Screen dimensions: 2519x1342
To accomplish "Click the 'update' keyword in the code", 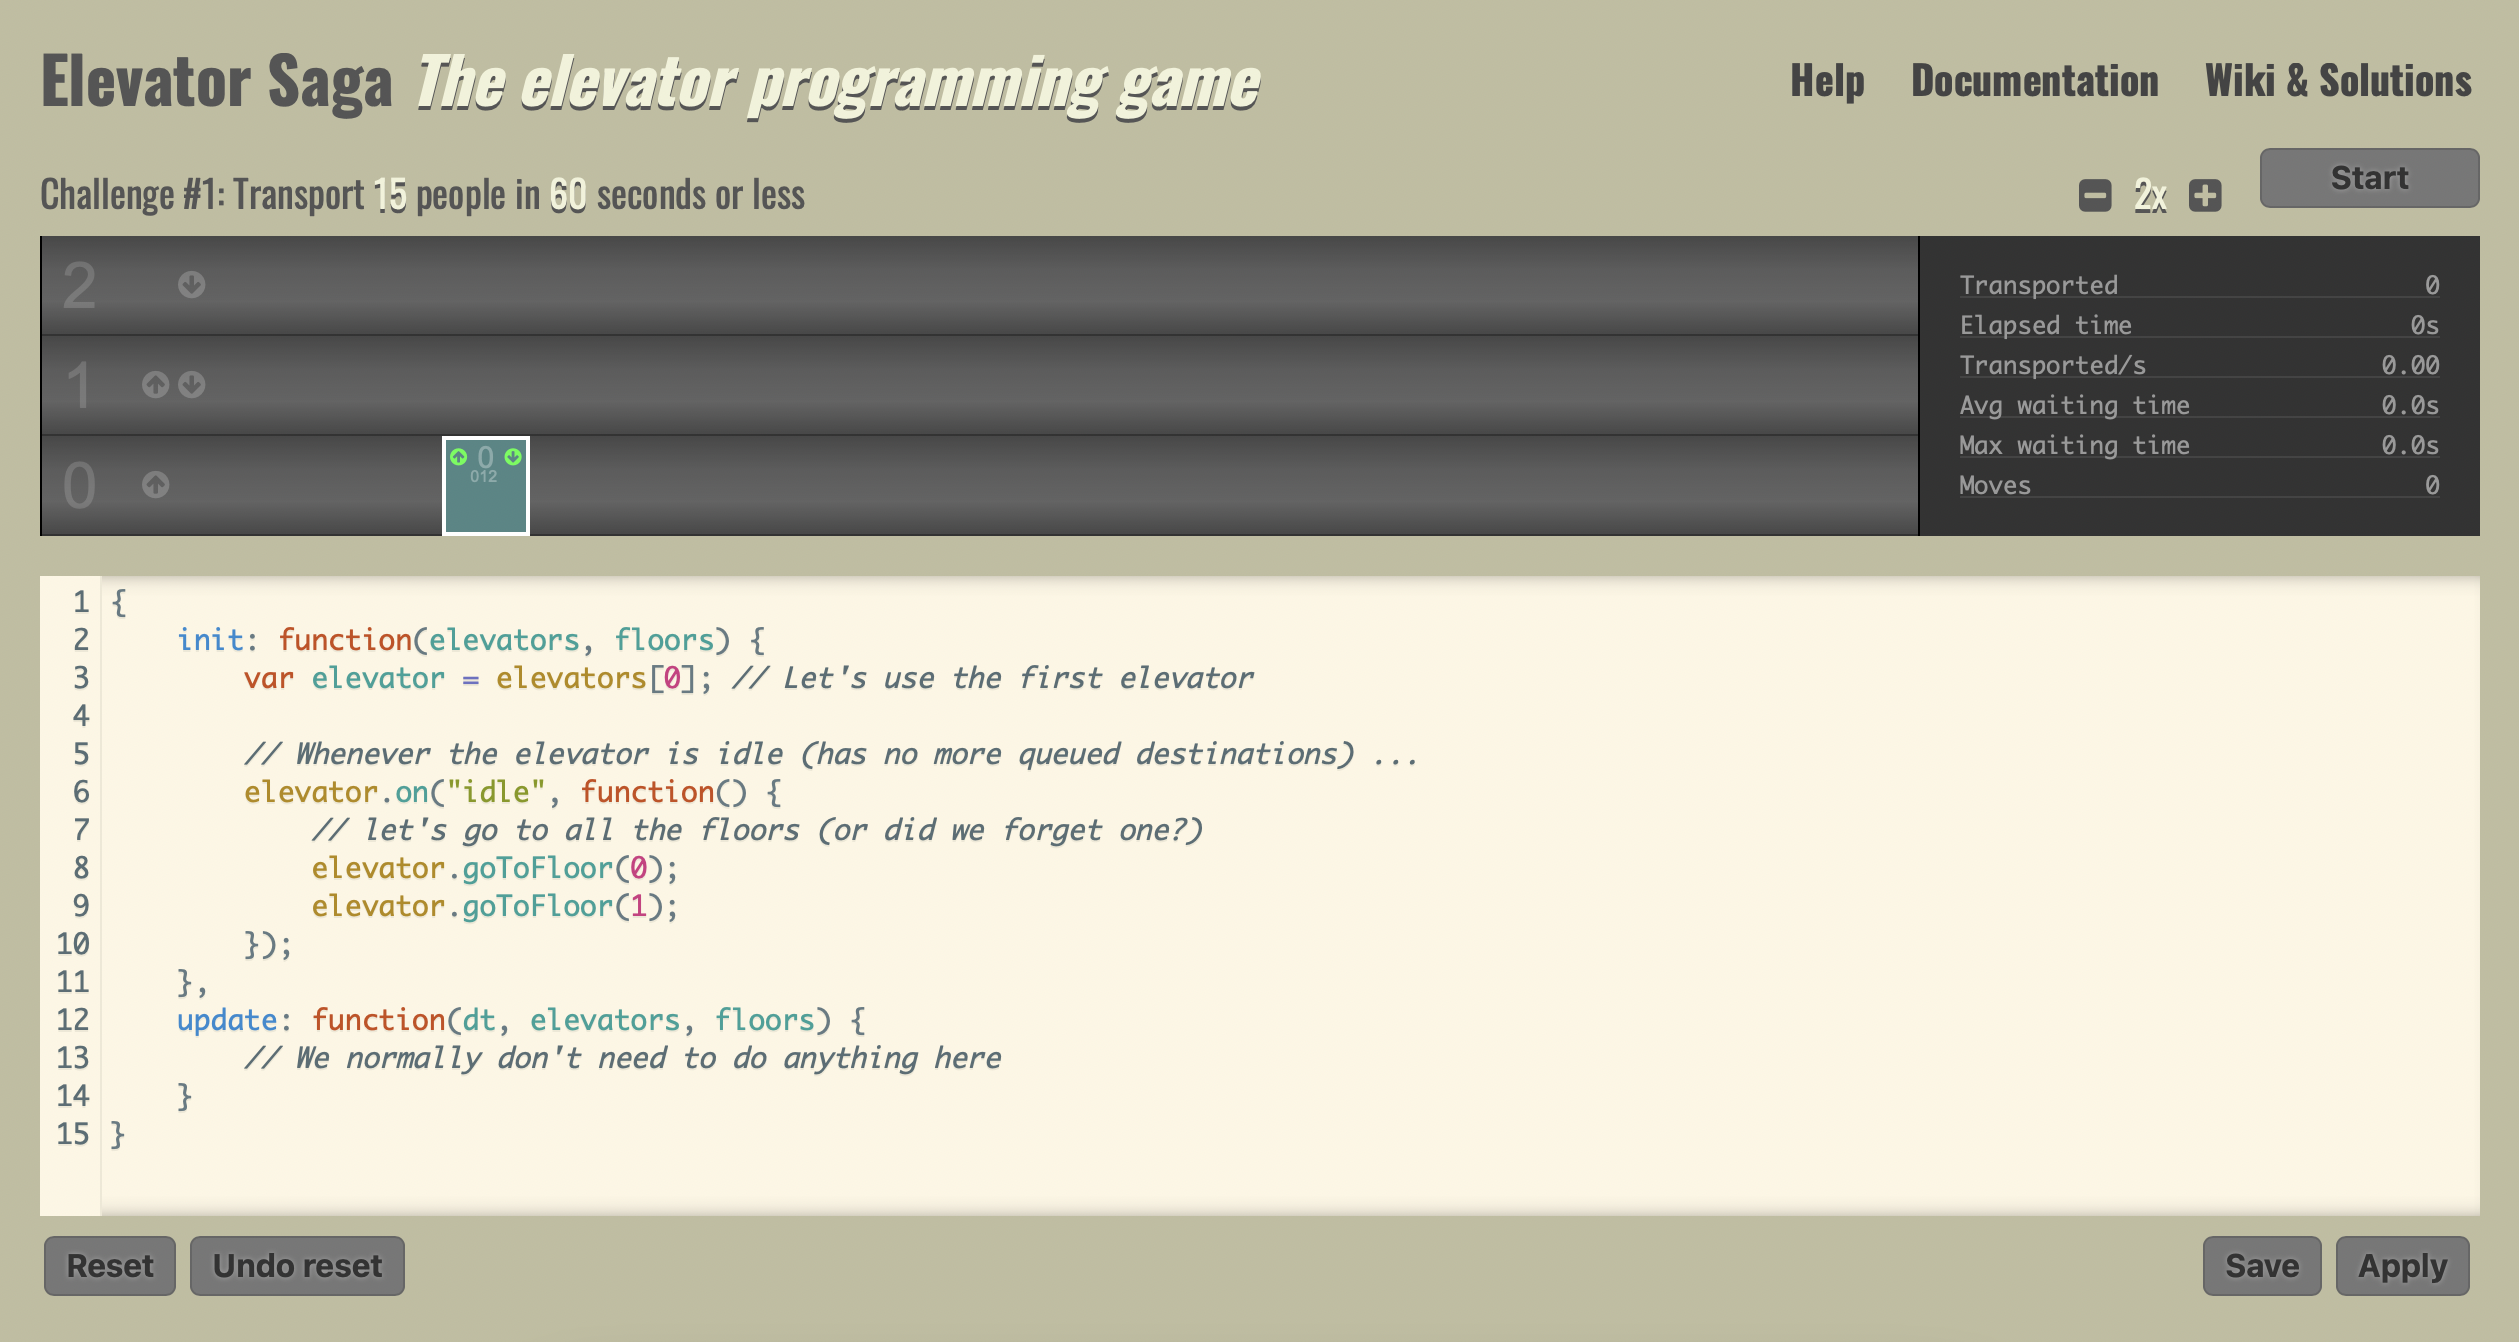I will (x=227, y=1020).
